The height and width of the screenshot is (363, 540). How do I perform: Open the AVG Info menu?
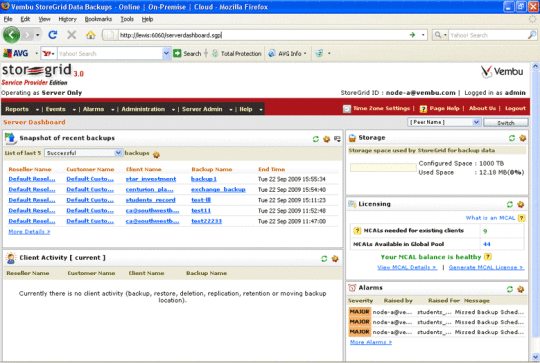tap(288, 53)
